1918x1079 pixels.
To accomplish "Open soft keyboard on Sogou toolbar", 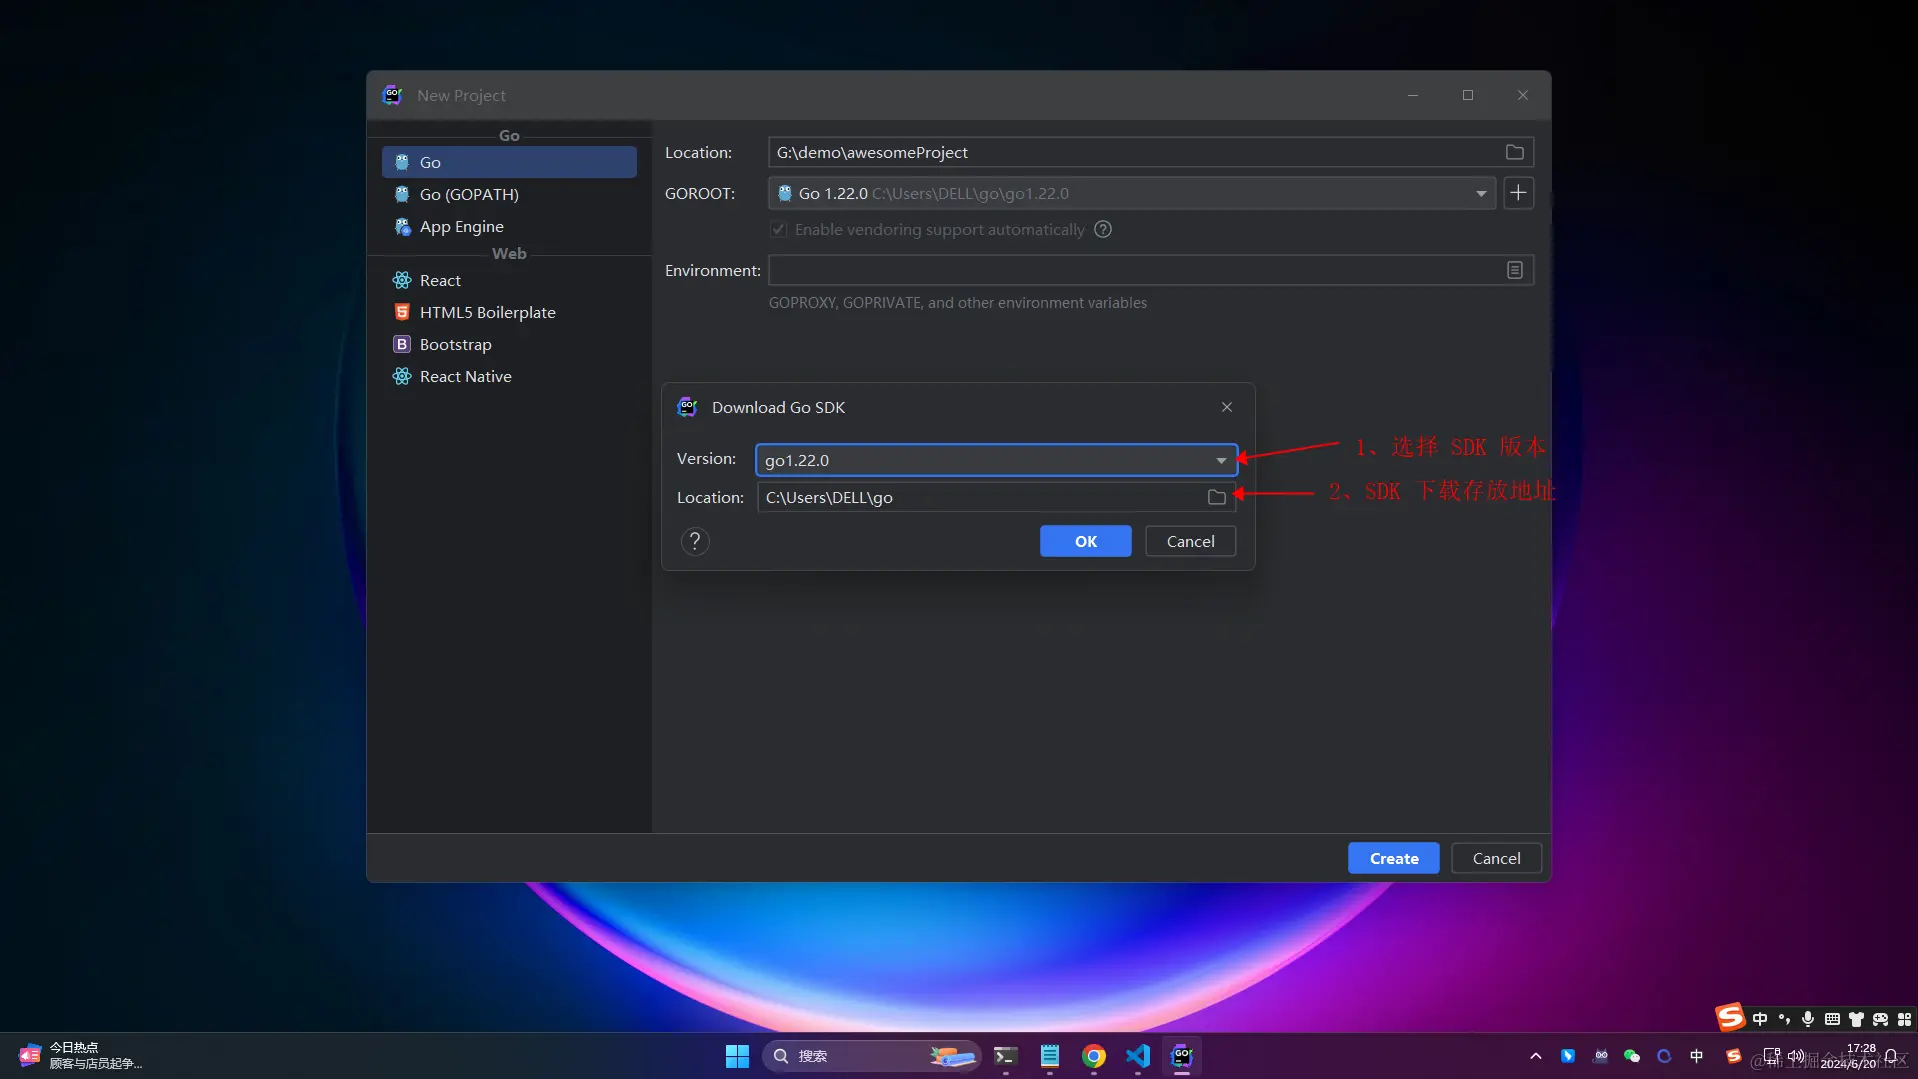I will click(x=1832, y=1019).
